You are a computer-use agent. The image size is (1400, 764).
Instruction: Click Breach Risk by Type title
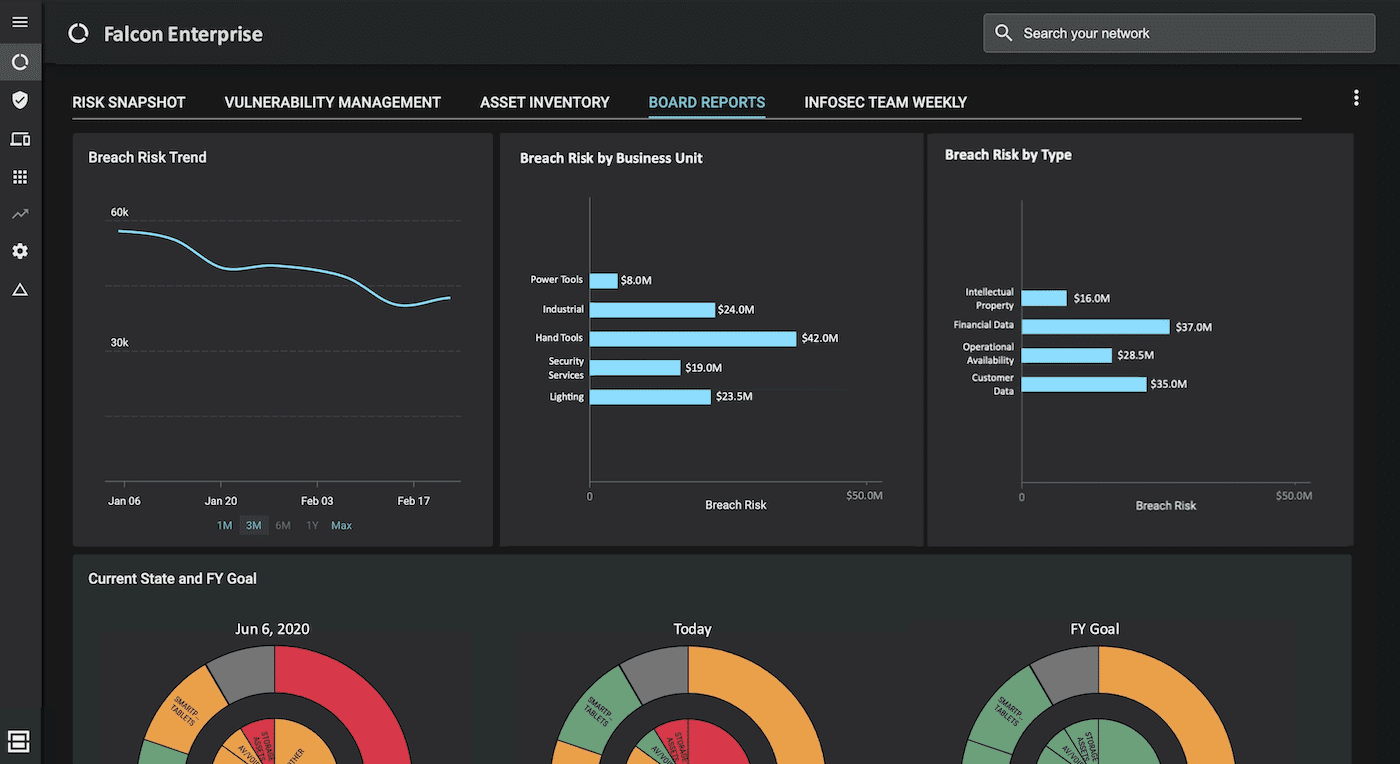1008,155
